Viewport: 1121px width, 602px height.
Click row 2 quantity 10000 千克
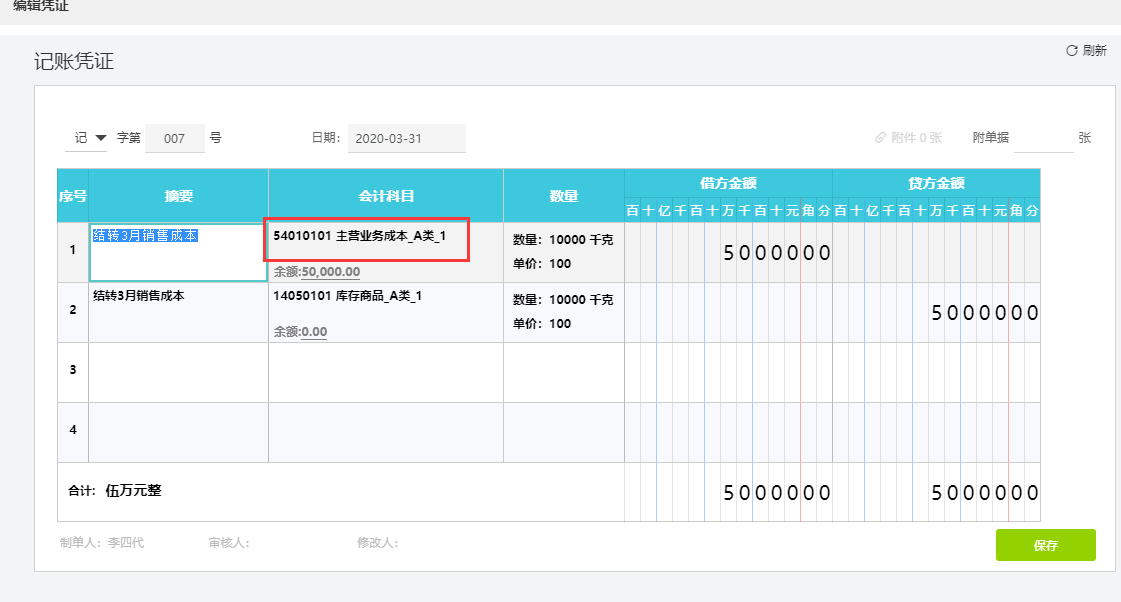(x=563, y=300)
